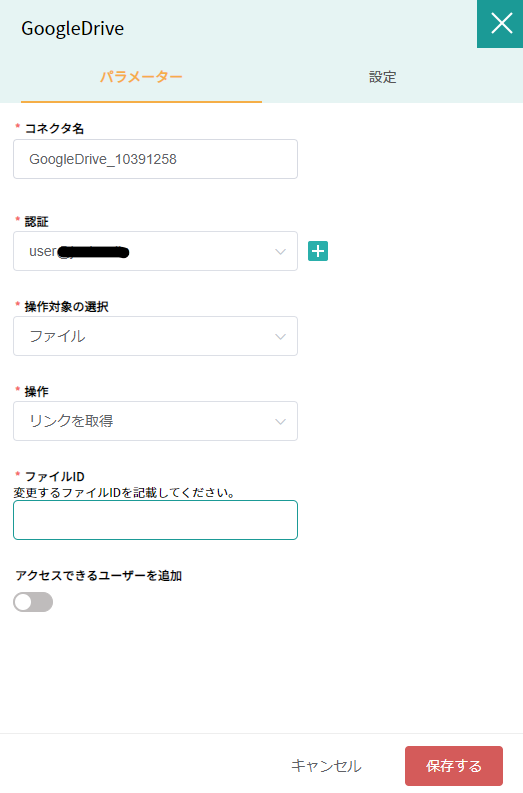
Task: Click the キャンセル button
Action: tap(326, 766)
